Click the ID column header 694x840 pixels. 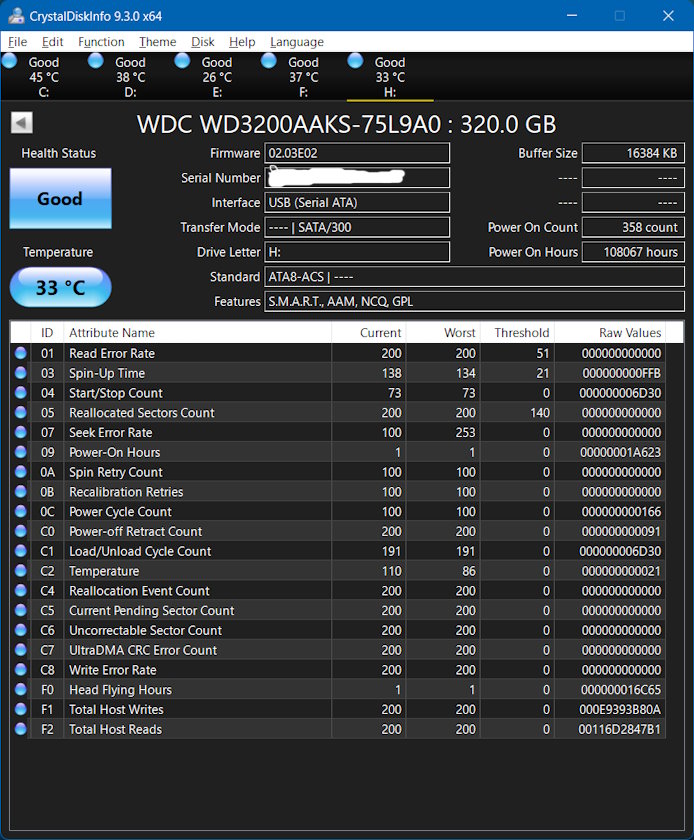point(47,333)
